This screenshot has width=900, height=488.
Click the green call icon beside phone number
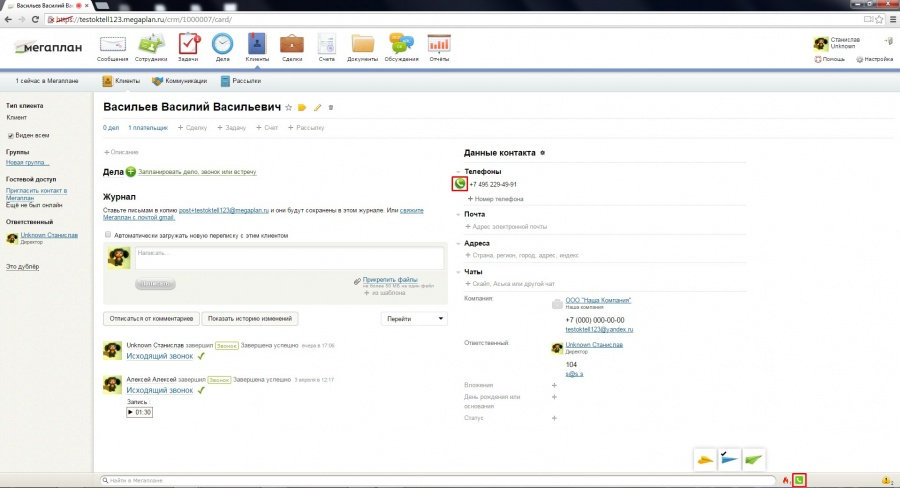(460, 184)
